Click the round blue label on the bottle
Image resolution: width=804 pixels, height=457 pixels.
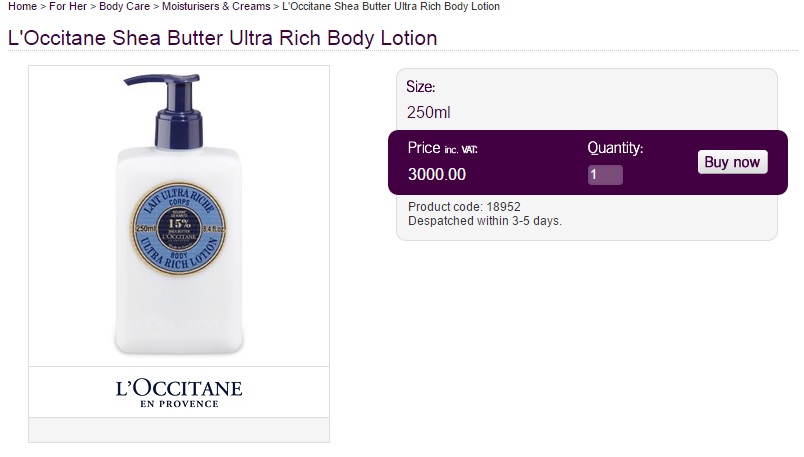click(178, 227)
